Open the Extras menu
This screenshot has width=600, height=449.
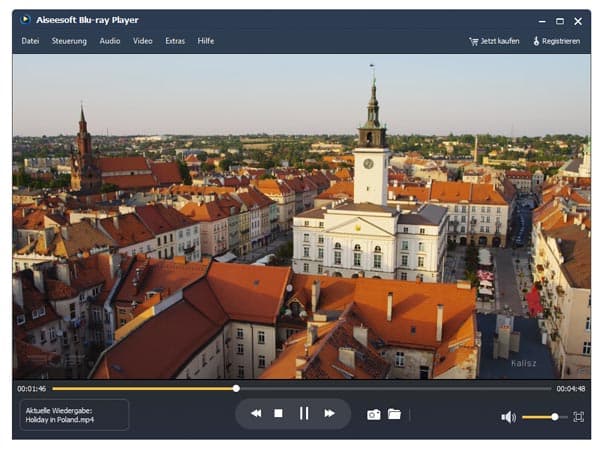(x=175, y=41)
